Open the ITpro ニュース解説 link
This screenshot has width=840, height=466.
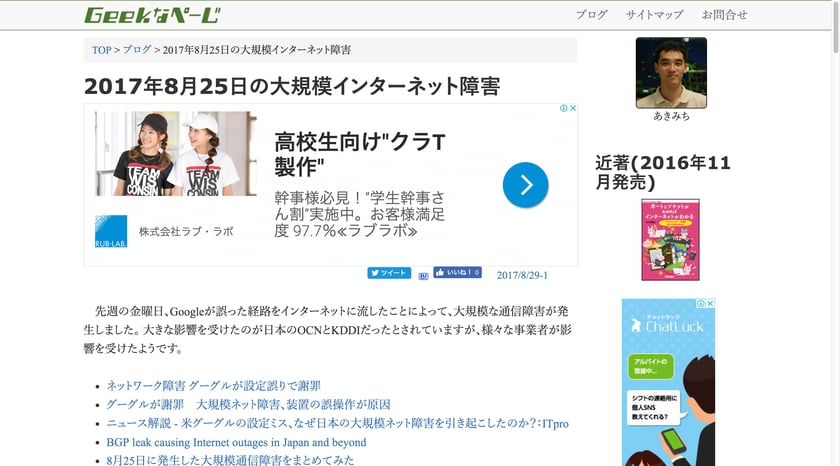(338, 423)
